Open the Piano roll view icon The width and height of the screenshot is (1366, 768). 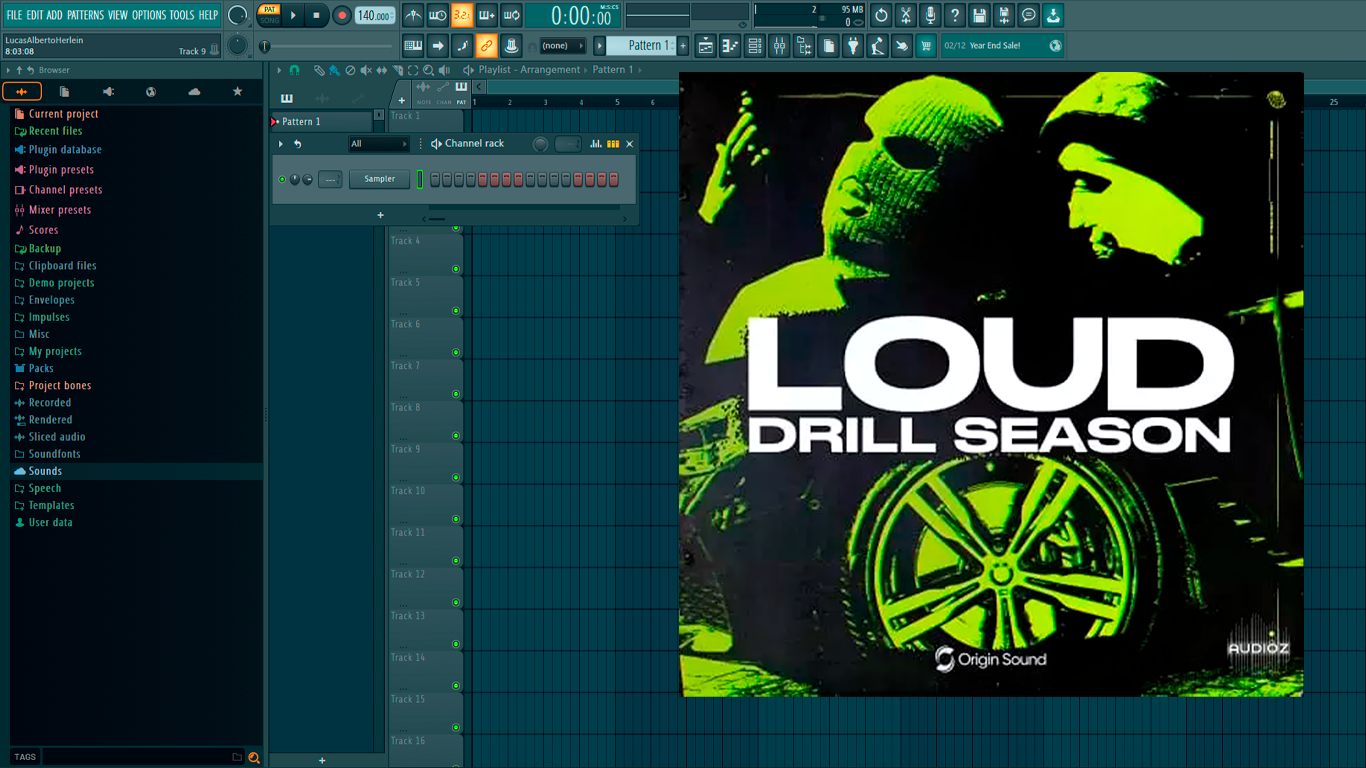coord(730,45)
